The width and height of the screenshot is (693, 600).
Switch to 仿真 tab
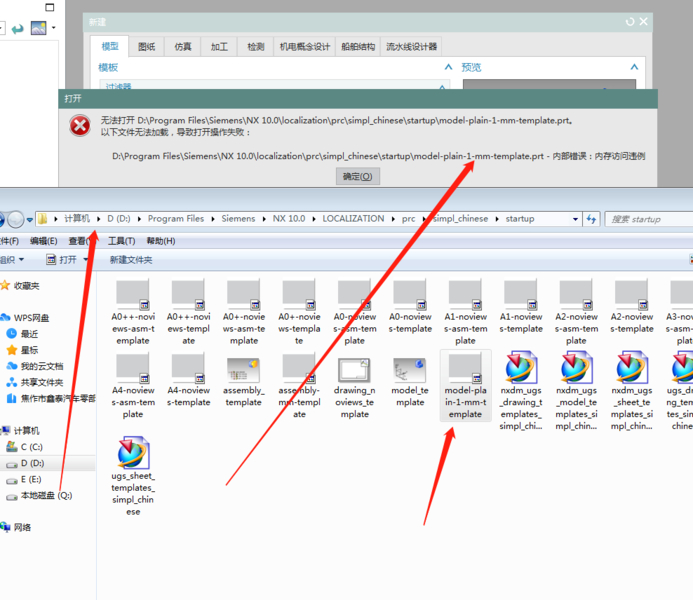[x=183, y=46]
